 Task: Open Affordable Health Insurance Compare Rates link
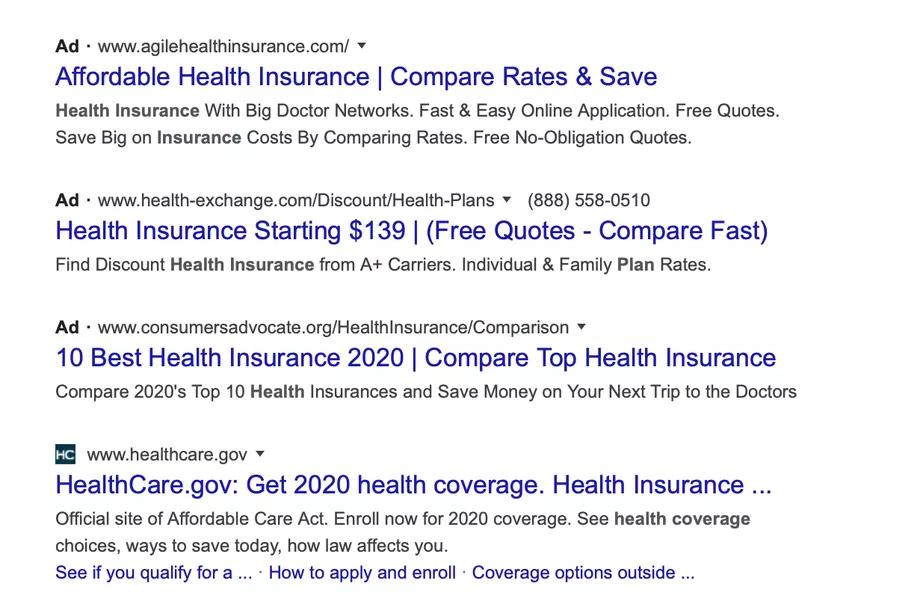356,77
